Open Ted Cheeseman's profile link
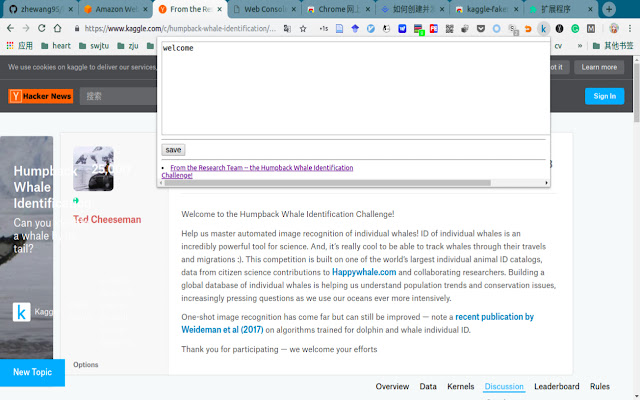This screenshot has height=400, width=640. [x=107, y=220]
